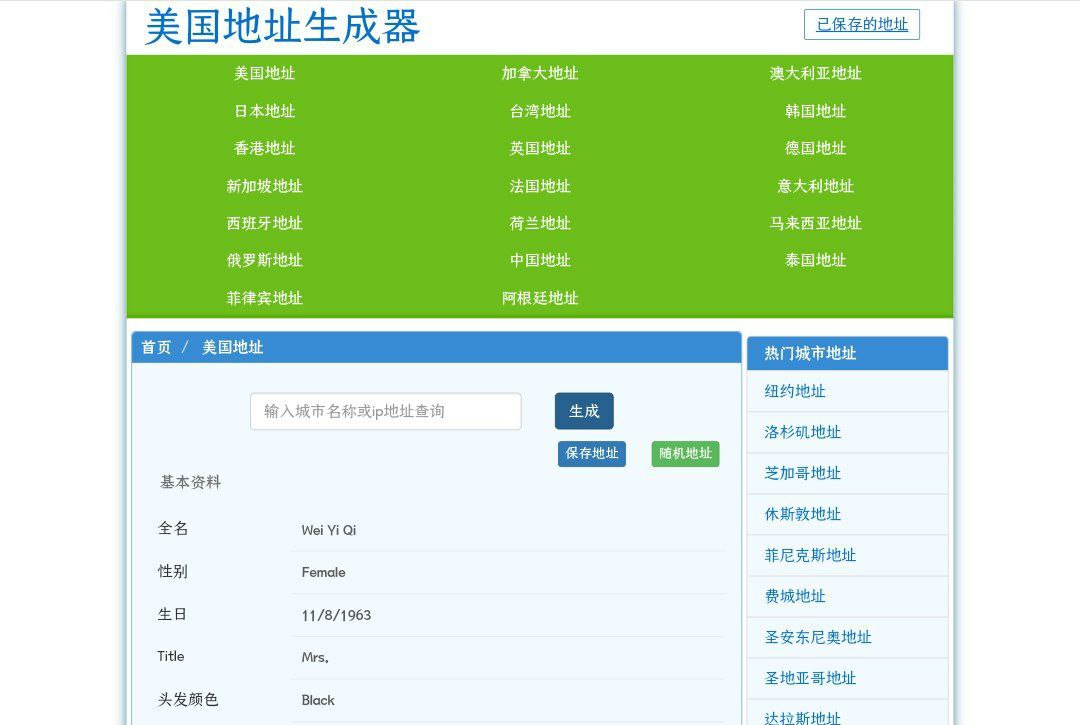Visit the 马来西亚地址 link
The image size is (1080, 725).
tap(816, 223)
